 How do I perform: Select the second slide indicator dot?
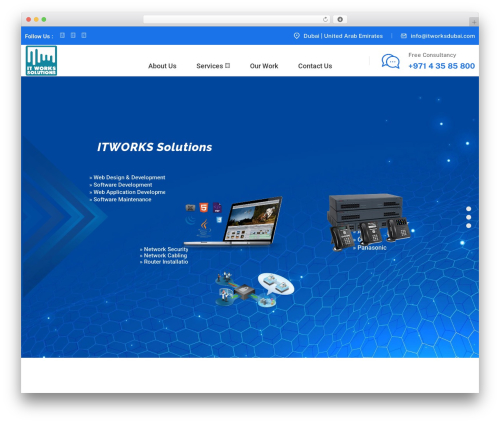(468, 217)
